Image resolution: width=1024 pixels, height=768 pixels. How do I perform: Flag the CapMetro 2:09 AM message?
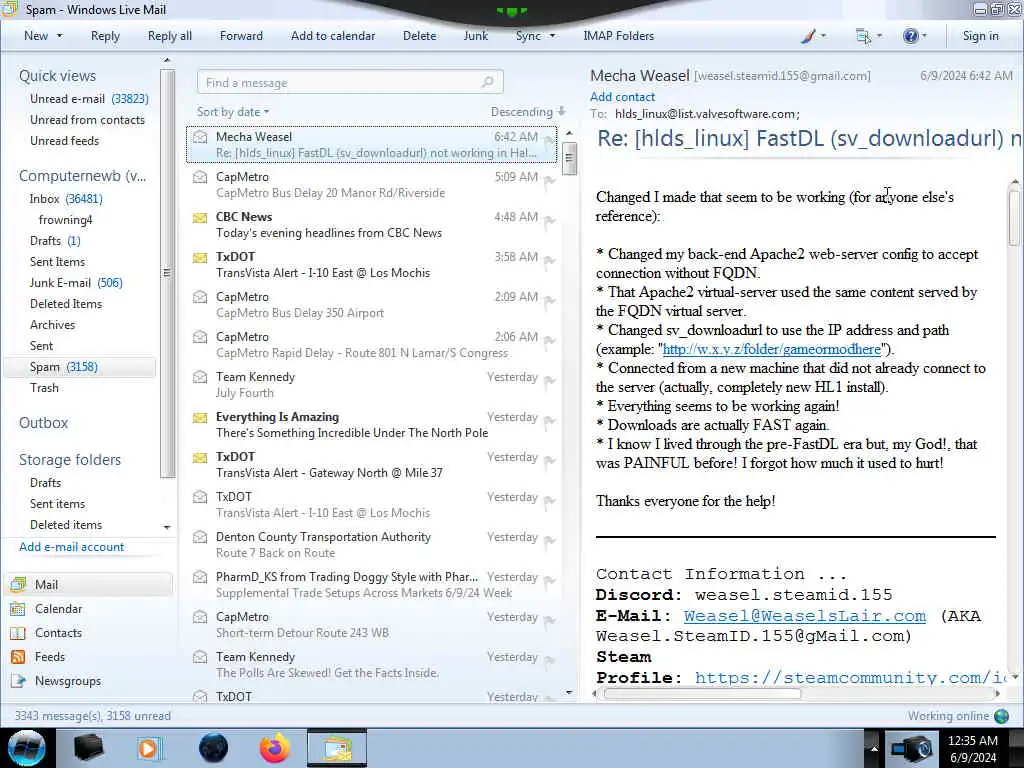point(550,300)
